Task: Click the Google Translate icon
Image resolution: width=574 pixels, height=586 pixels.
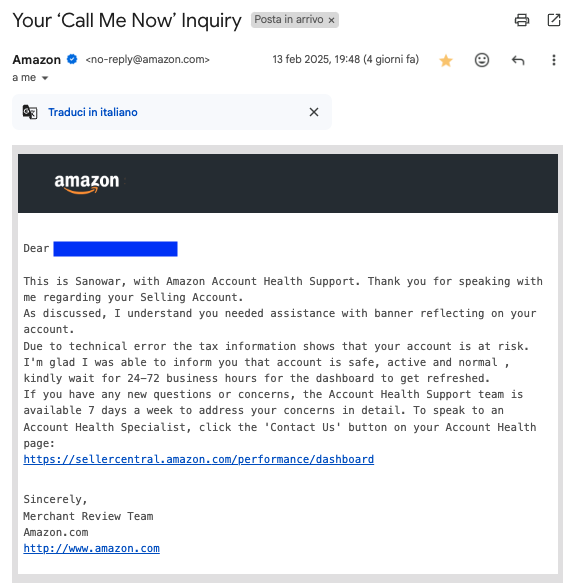Action: [30, 112]
